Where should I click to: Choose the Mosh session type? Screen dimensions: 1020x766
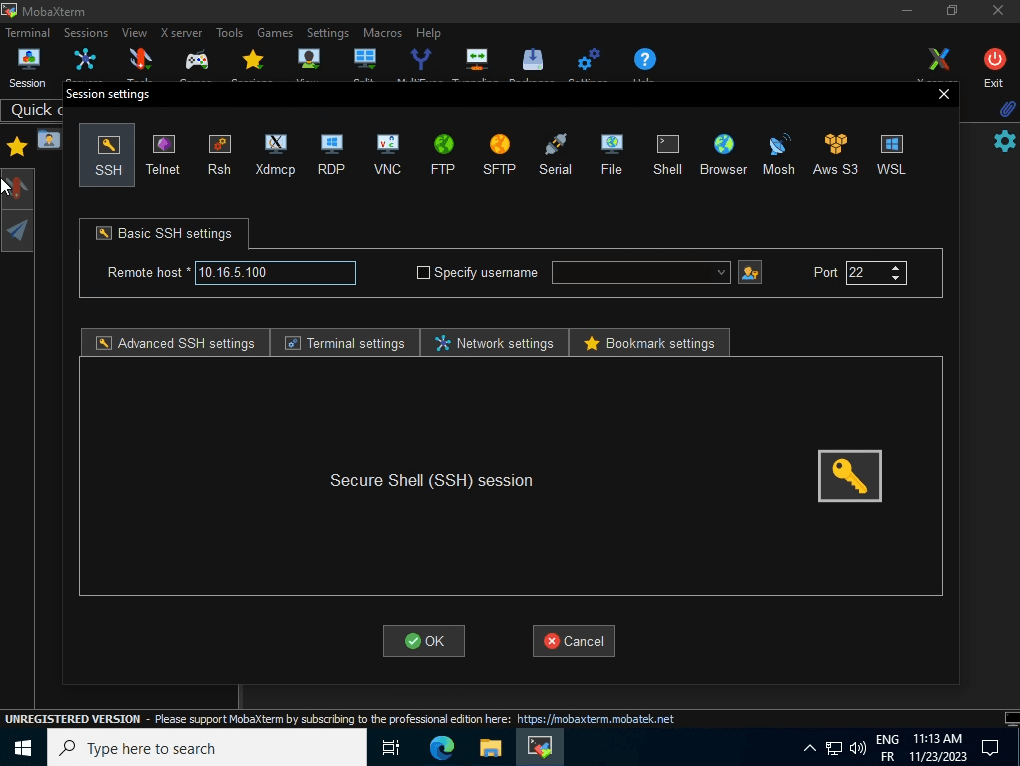point(779,155)
